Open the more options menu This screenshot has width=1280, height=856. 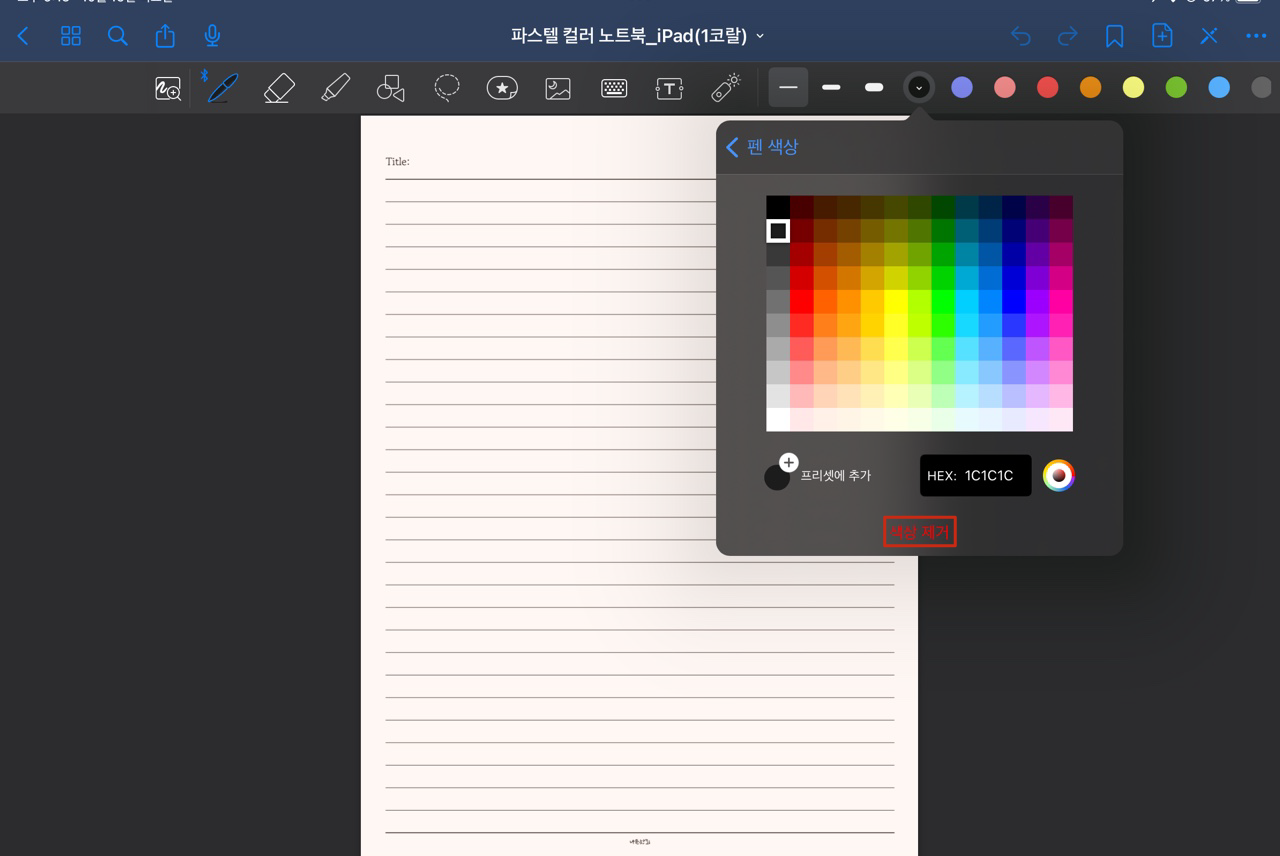[x=1255, y=36]
